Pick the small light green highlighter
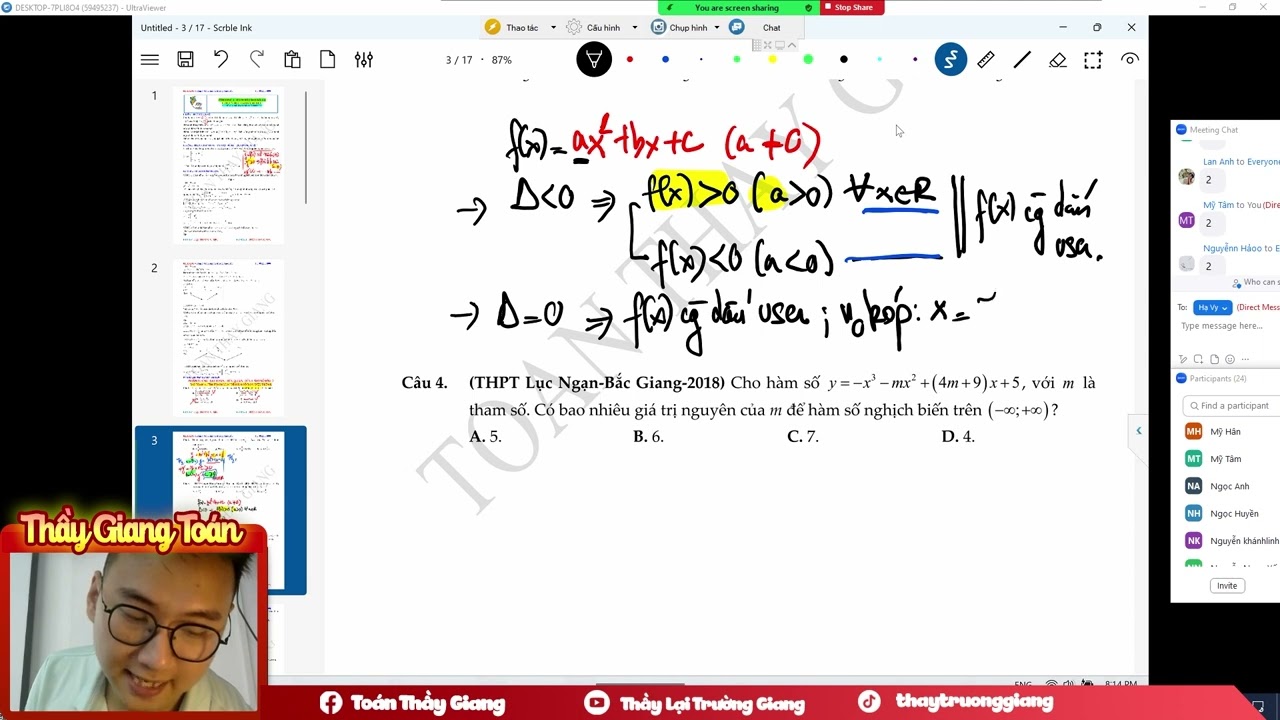The width and height of the screenshot is (1280, 720). click(737, 60)
